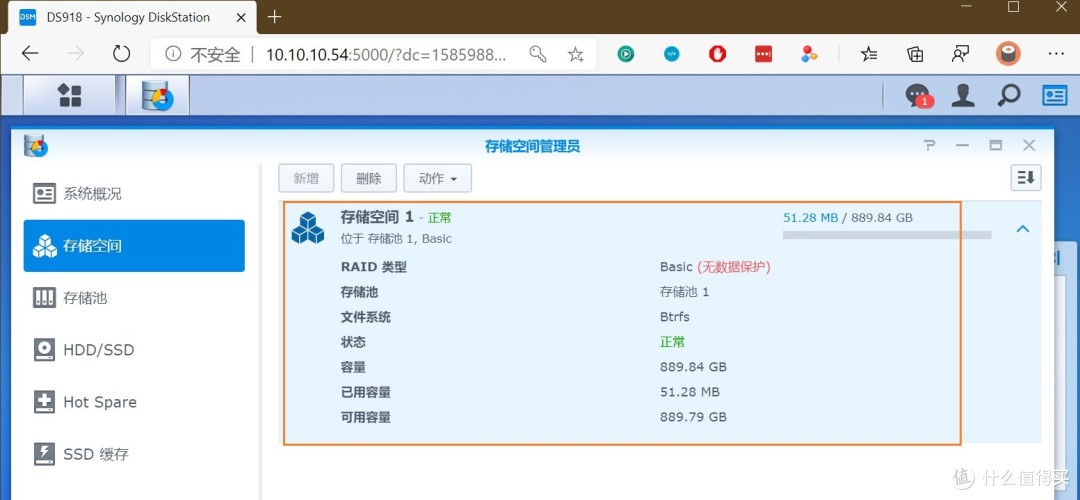Viewport: 1080px width, 500px height.
Task: Open the 动作 dropdown menu
Action: tap(437, 178)
